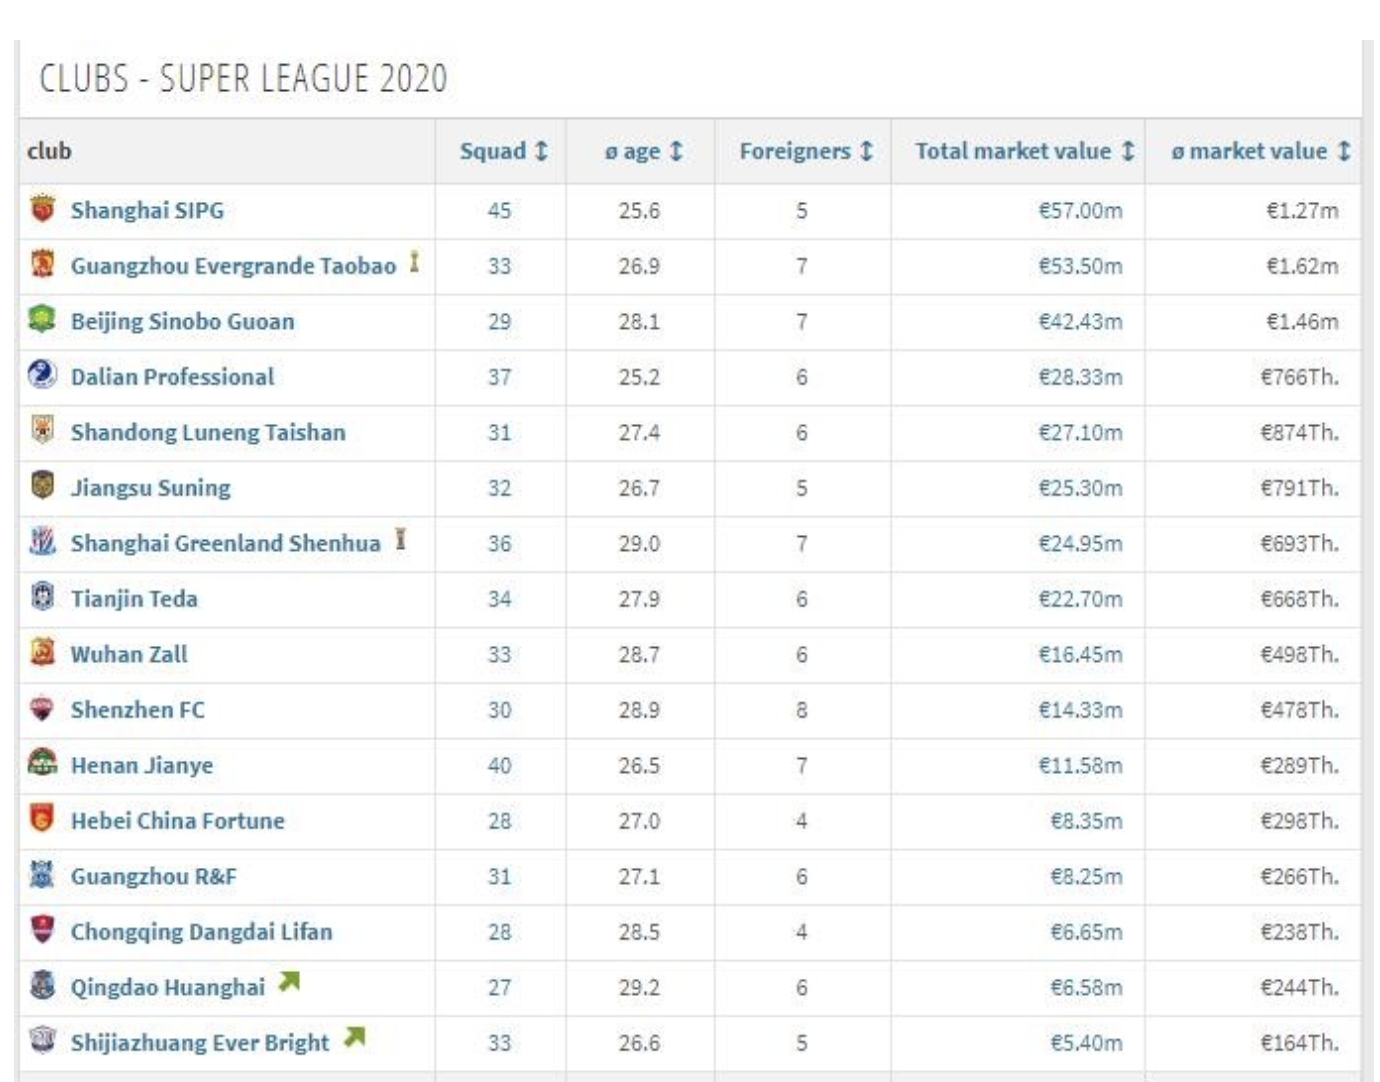The image size is (1380, 1082).
Task: Click the Jiangsu Suning crest icon
Action: (42, 485)
